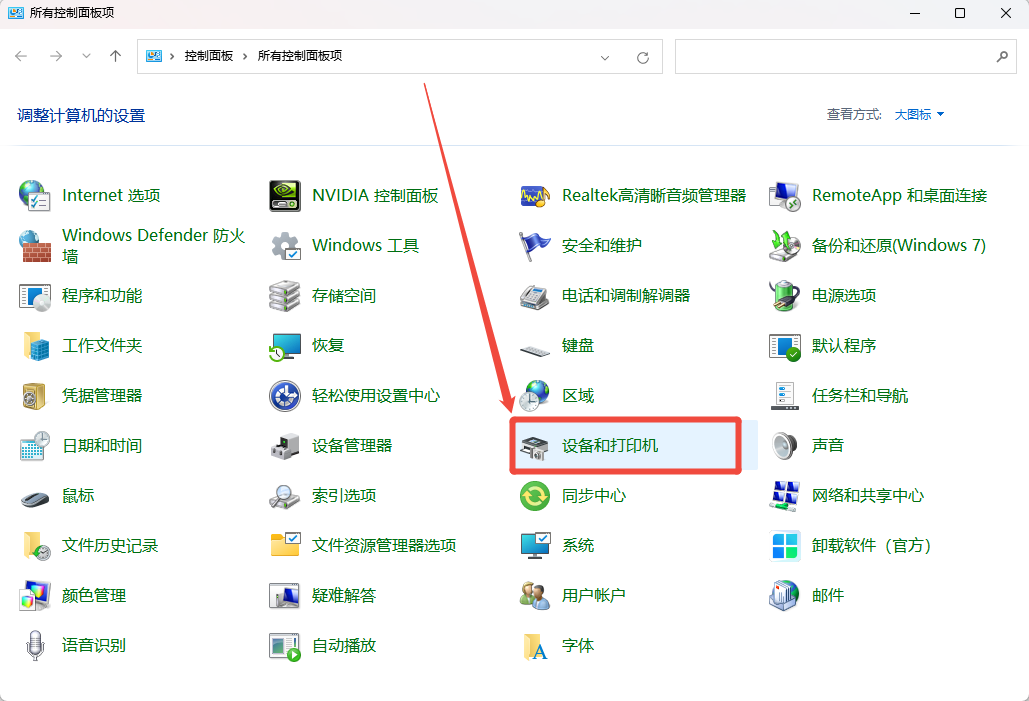The image size is (1029, 701).
Task: Click the 用户帐户 people icon
Action: click(x=535, y=596)
